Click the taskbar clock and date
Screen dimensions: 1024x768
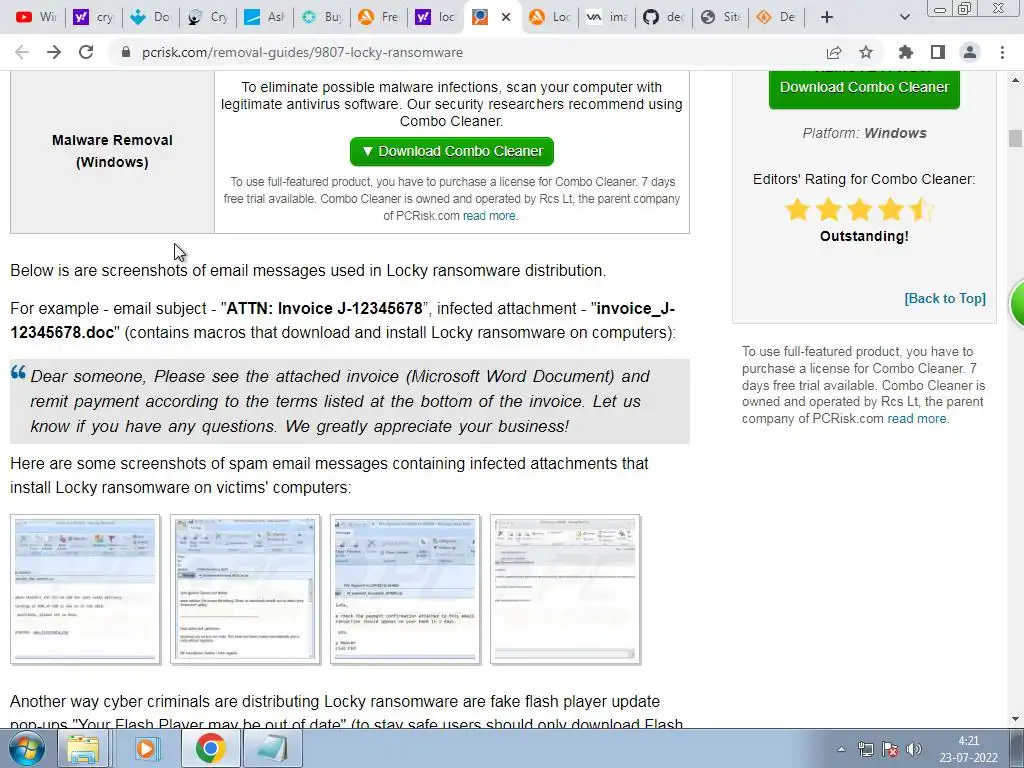968,749
